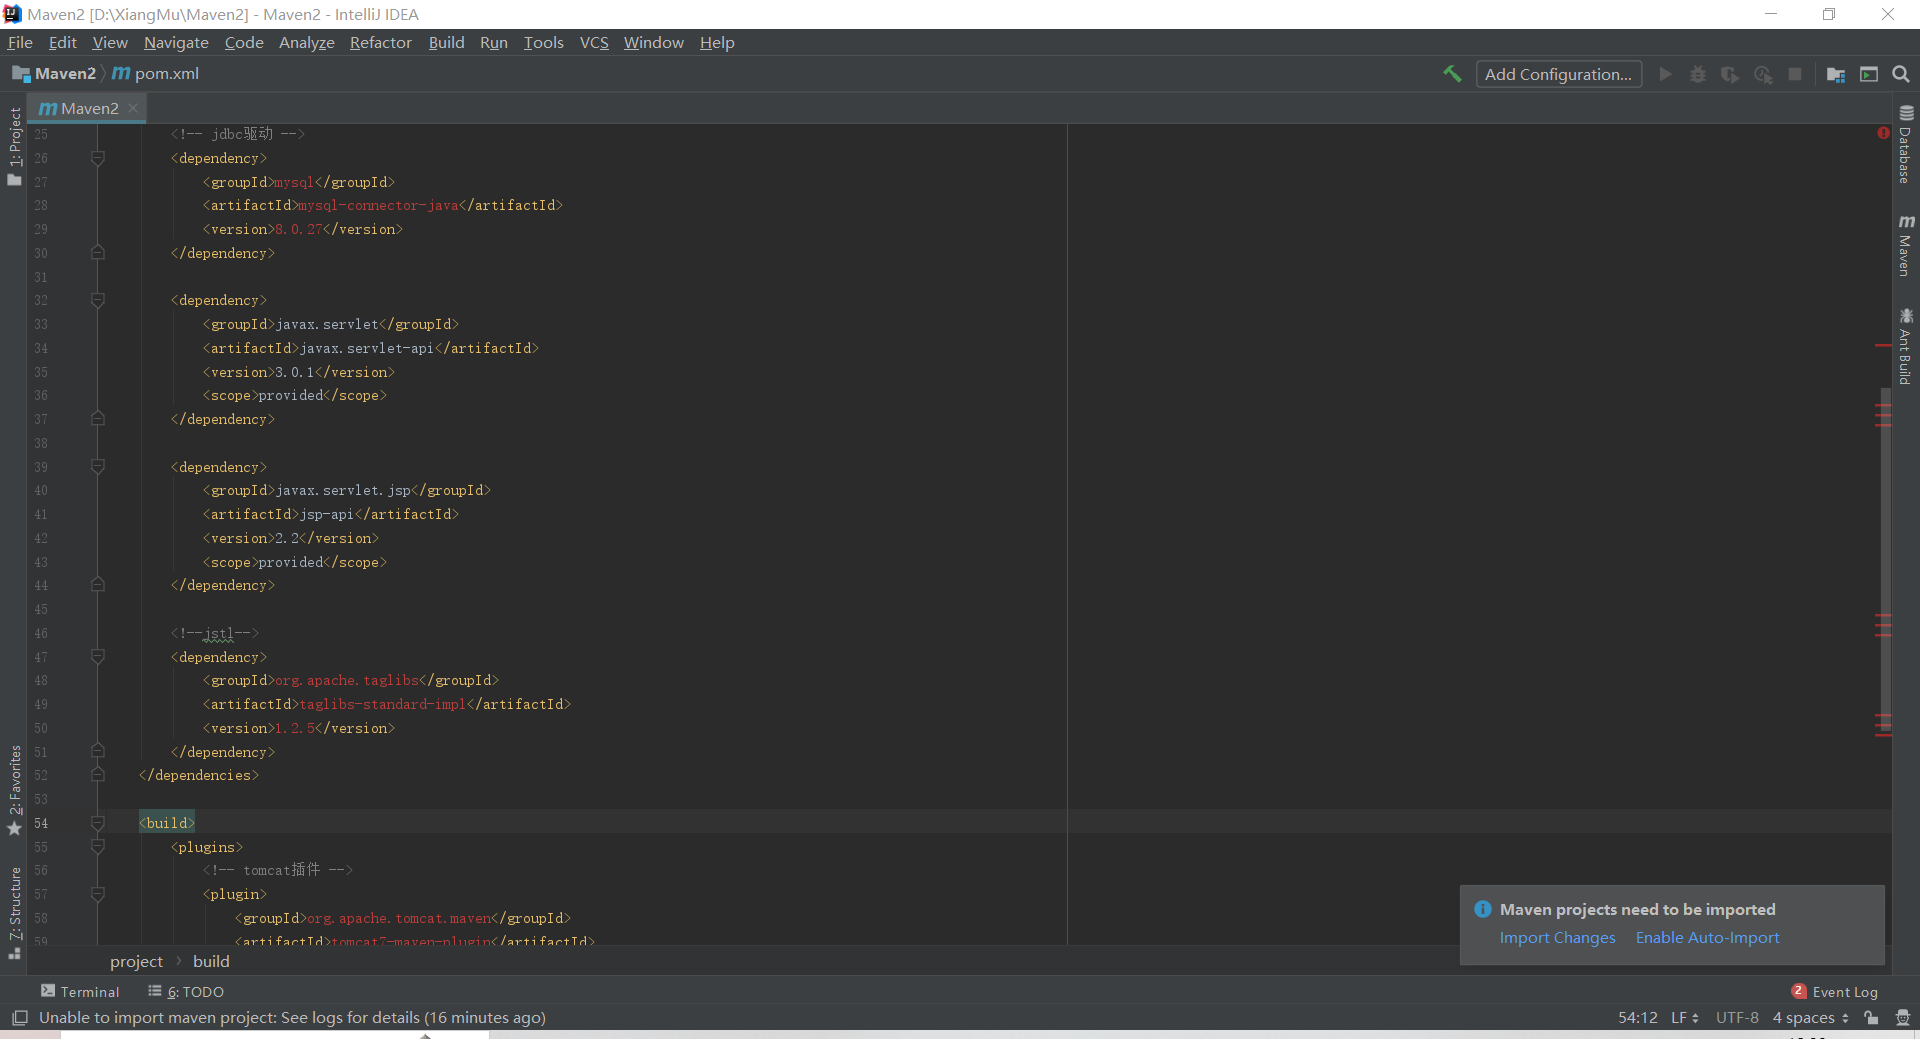The height and width of the screenshot is (1039, 1920).
Task: Collapse the dependency fold at line 26
Action: (98, 158)
